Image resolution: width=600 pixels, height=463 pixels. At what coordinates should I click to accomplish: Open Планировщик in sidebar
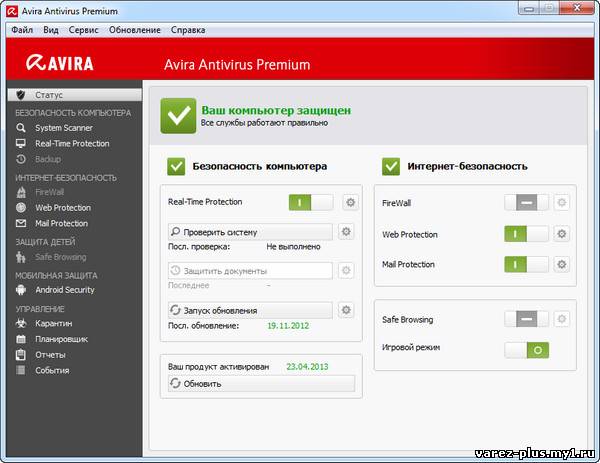[x=62, y=339]
